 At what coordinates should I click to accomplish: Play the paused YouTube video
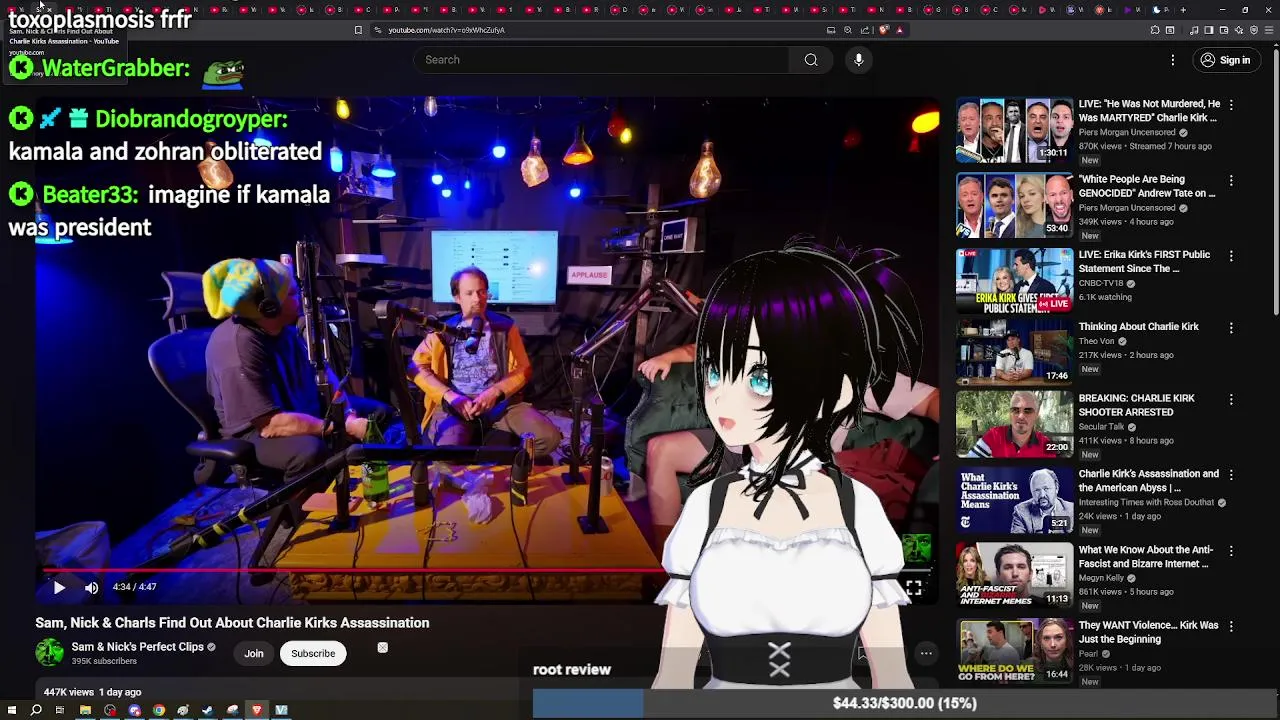coord(59,588)
